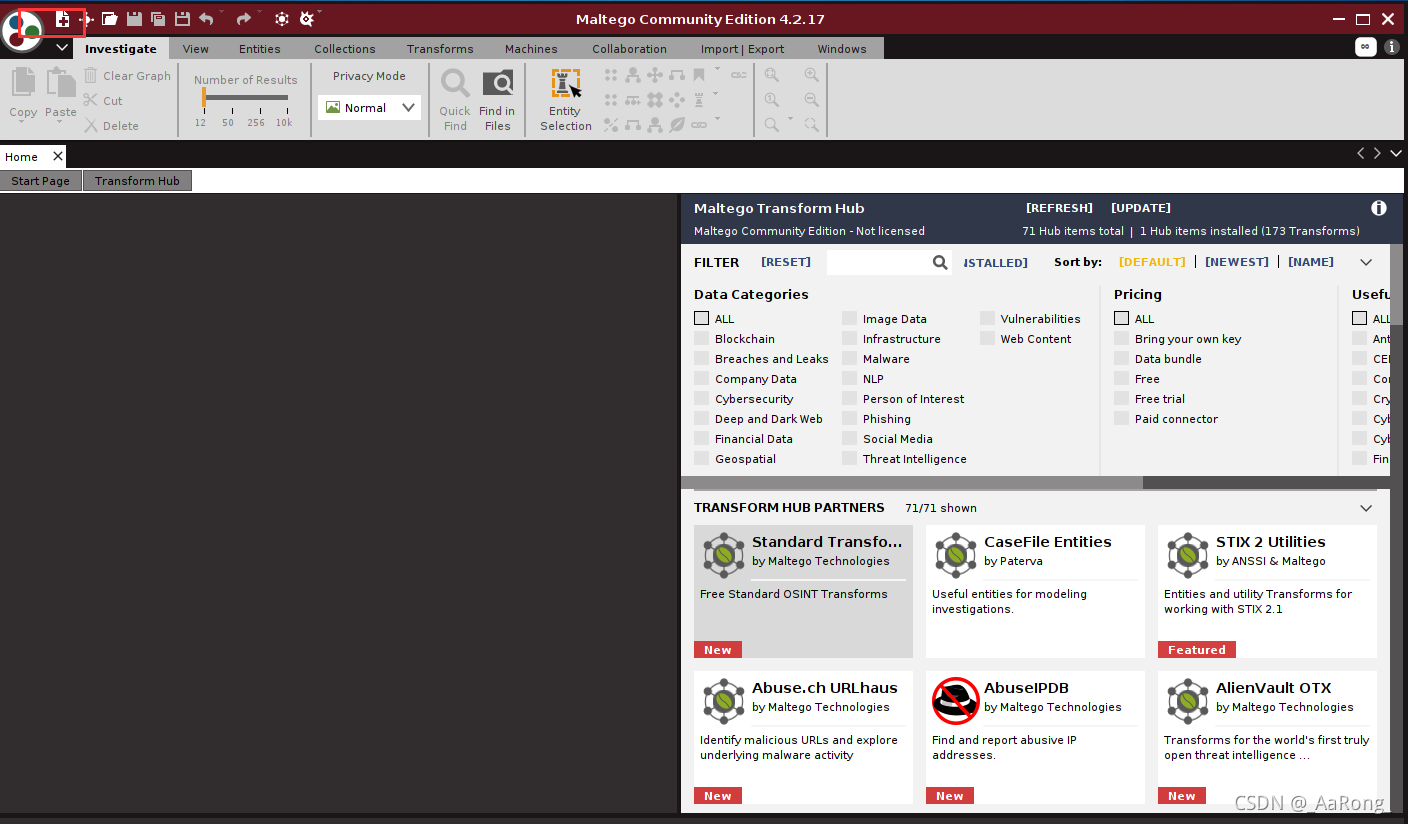
Task: Tick the Social Media checkbox
Action: pos(849,438)
